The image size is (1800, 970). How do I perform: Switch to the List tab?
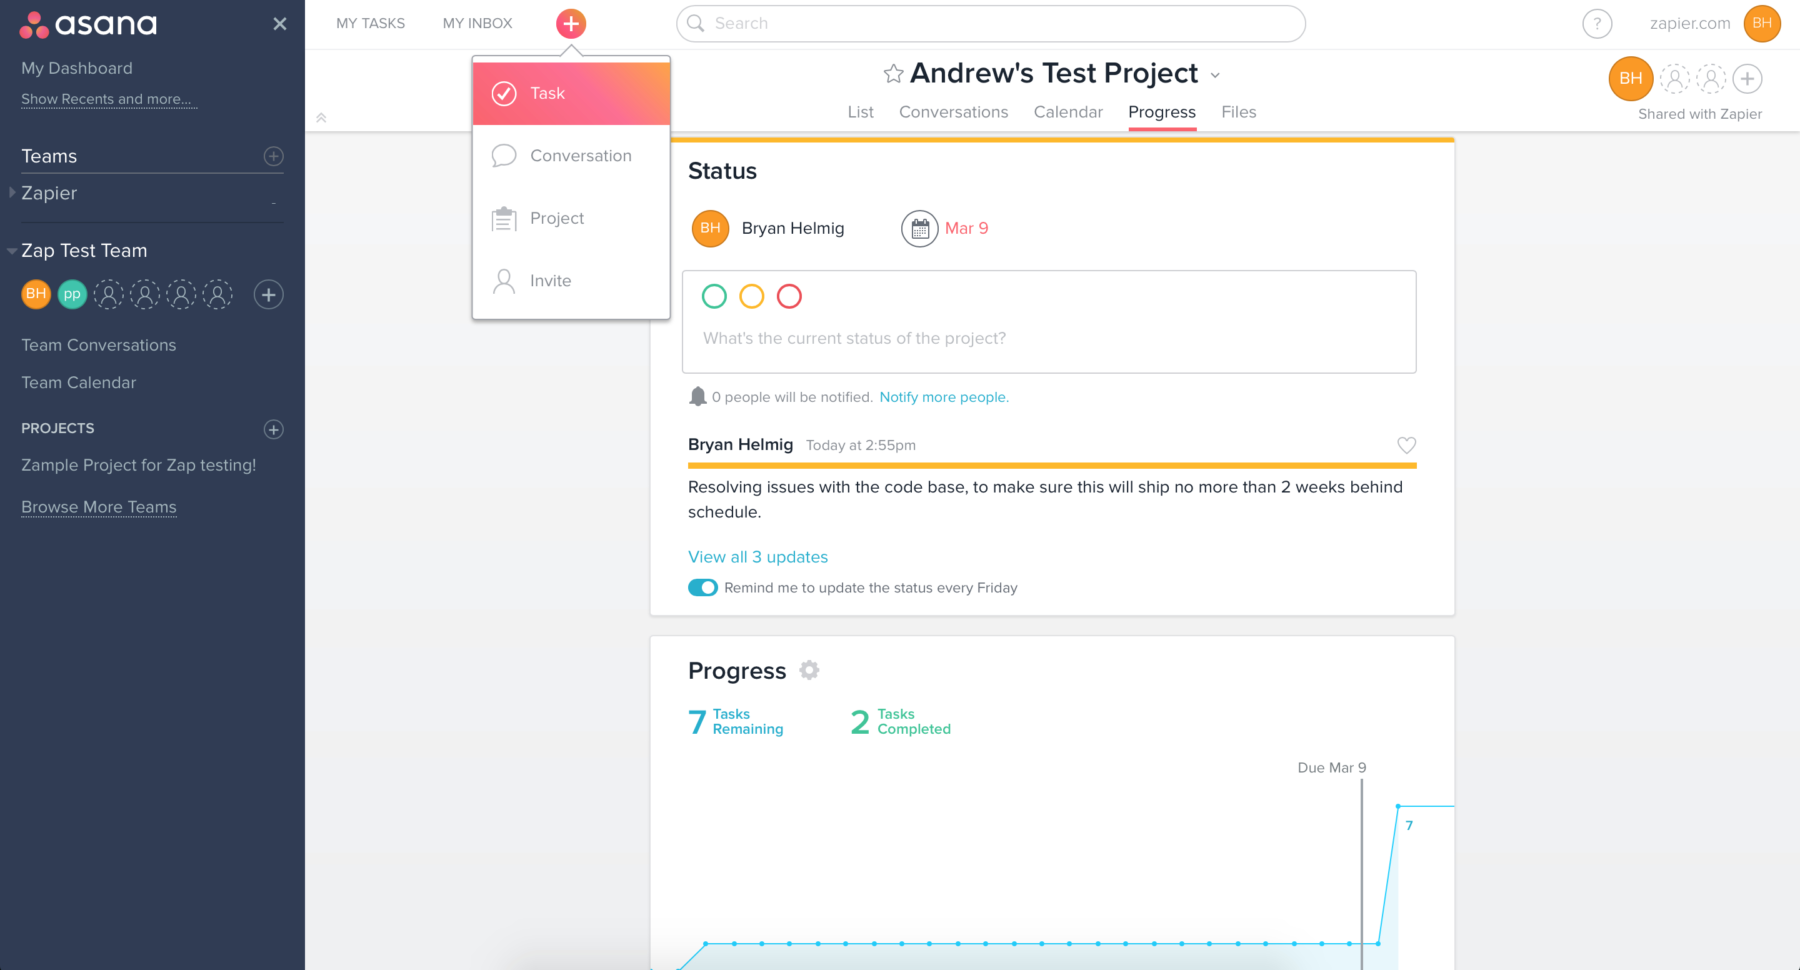coord(860,112)
